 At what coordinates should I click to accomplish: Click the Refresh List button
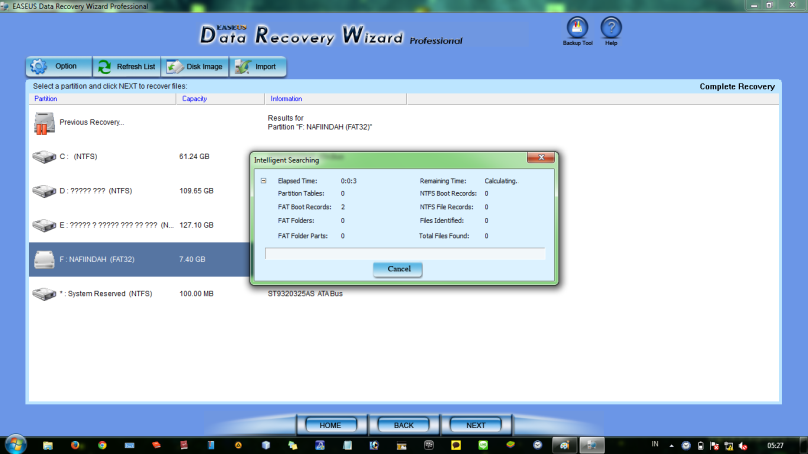tap(127, 66)
